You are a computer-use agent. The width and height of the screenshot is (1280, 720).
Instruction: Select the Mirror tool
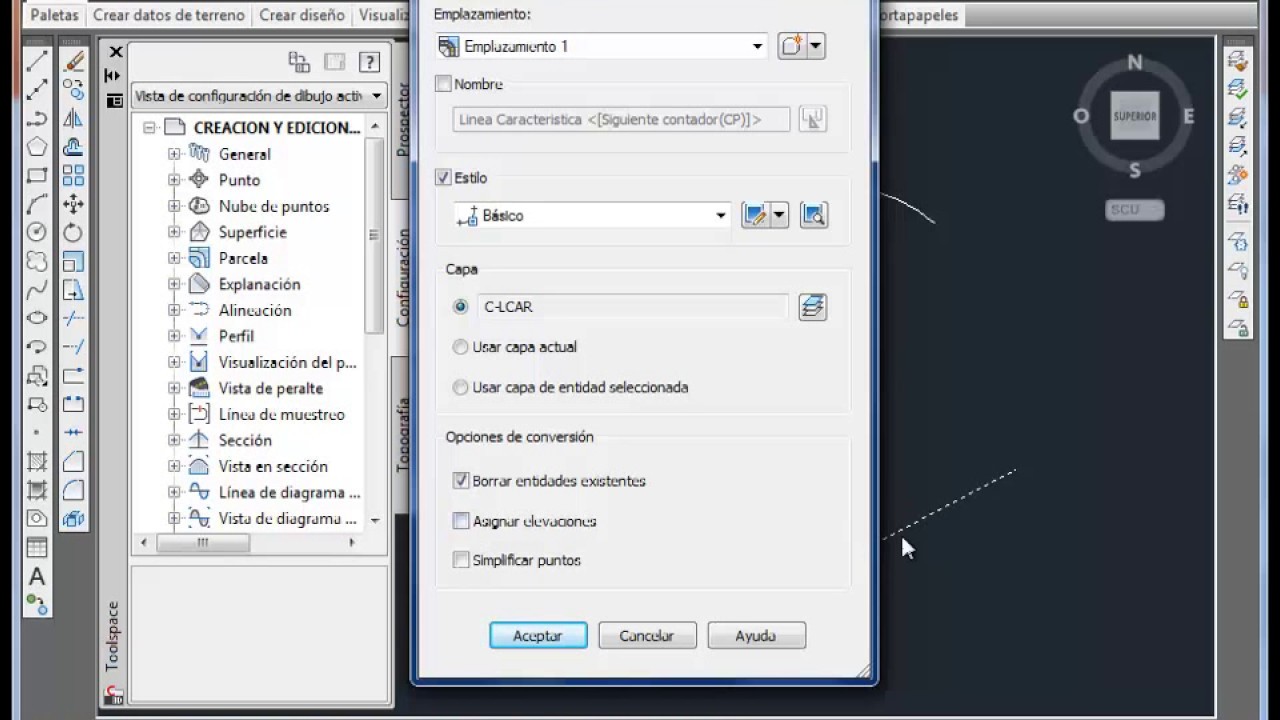pos(73,118)
